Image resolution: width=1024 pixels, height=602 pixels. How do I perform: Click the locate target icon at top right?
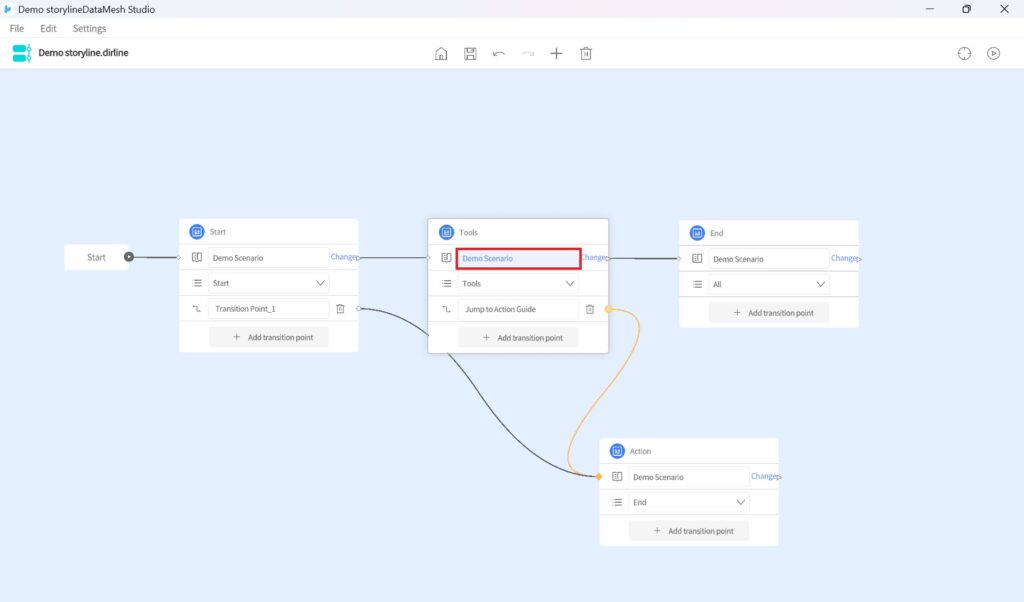(964, 53)
